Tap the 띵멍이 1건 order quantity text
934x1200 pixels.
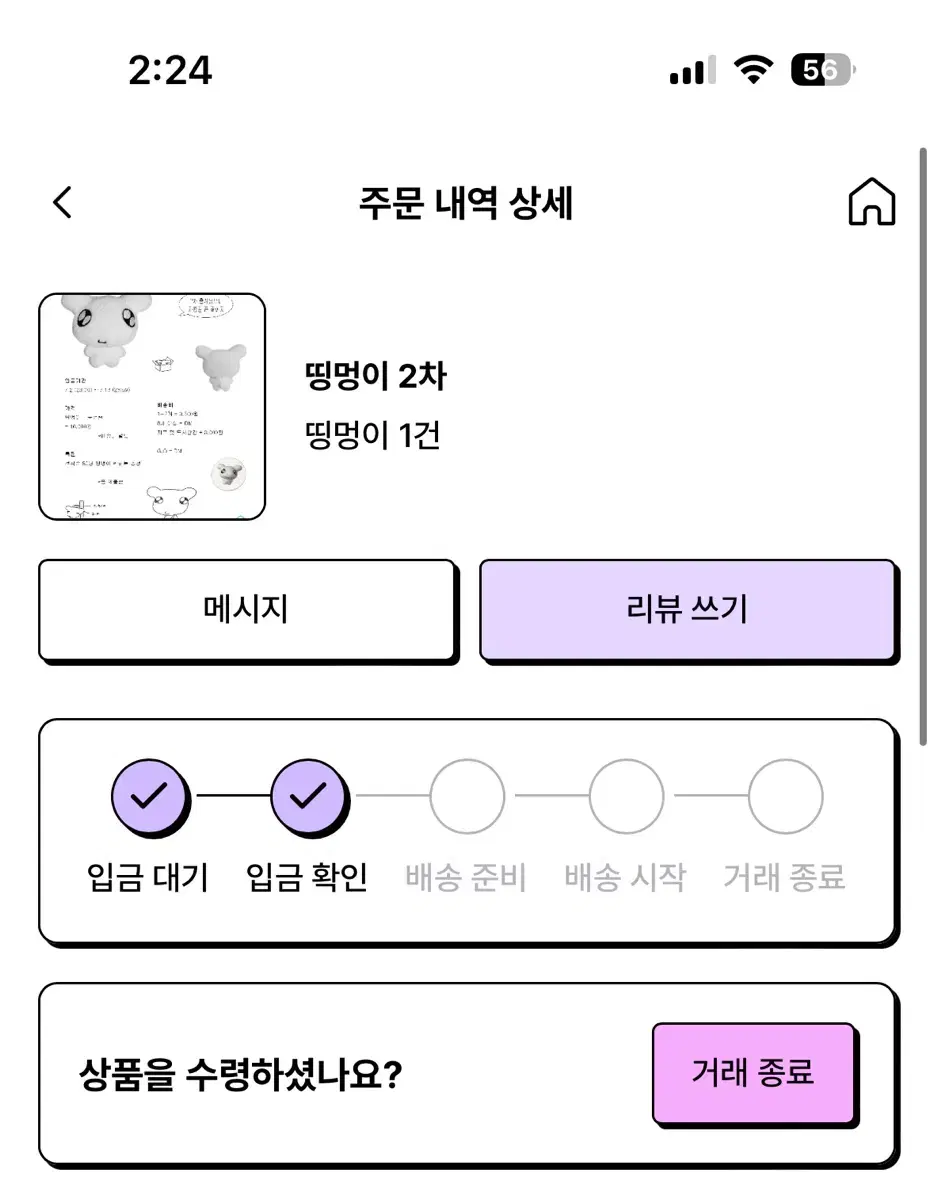point(372,435)
